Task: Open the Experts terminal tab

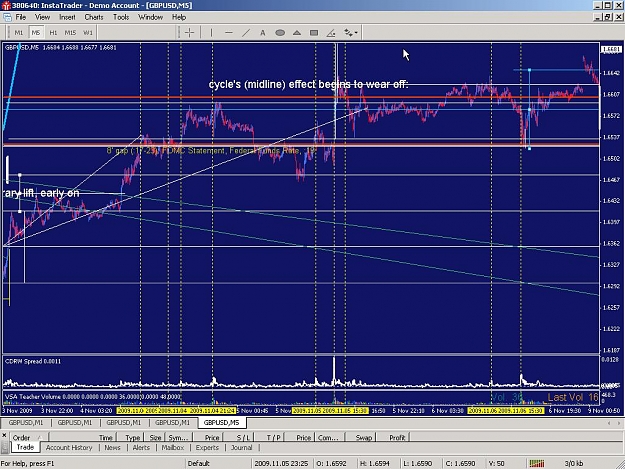Action: click(207, 447)
